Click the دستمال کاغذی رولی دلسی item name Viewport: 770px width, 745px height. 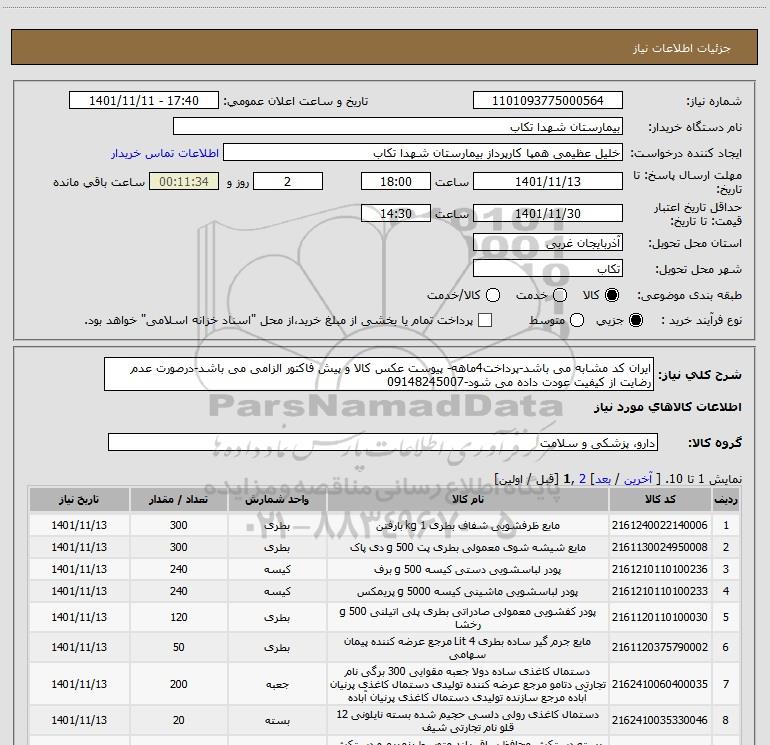tap(468, 720)
